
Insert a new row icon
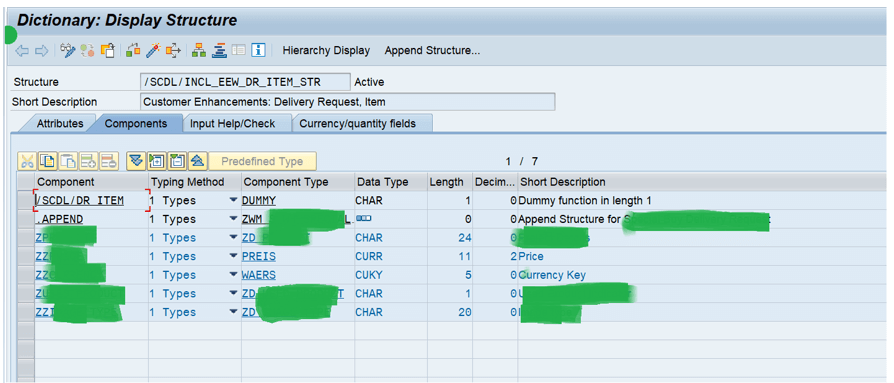click(x=88, y=161)
